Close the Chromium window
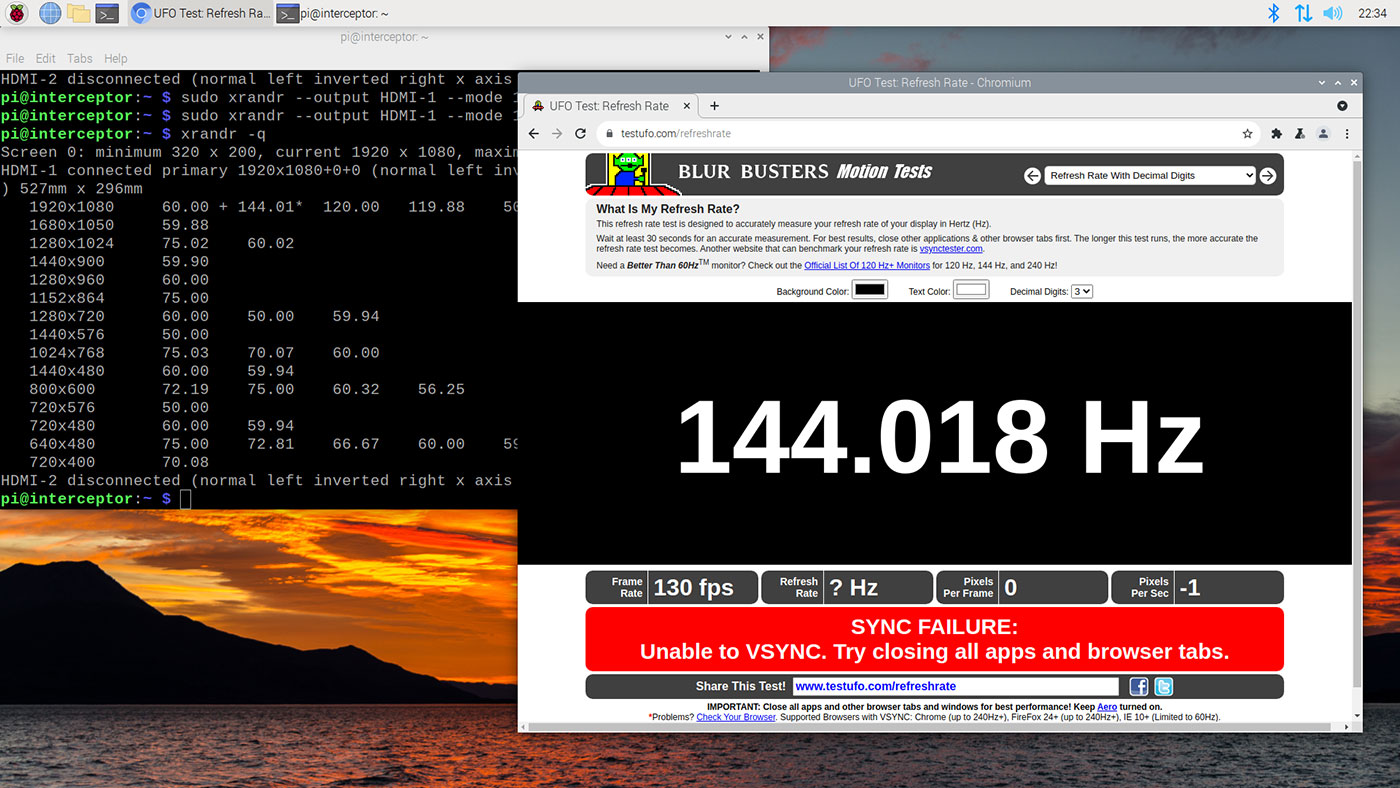1400x788 pixels. (1355, 82)
